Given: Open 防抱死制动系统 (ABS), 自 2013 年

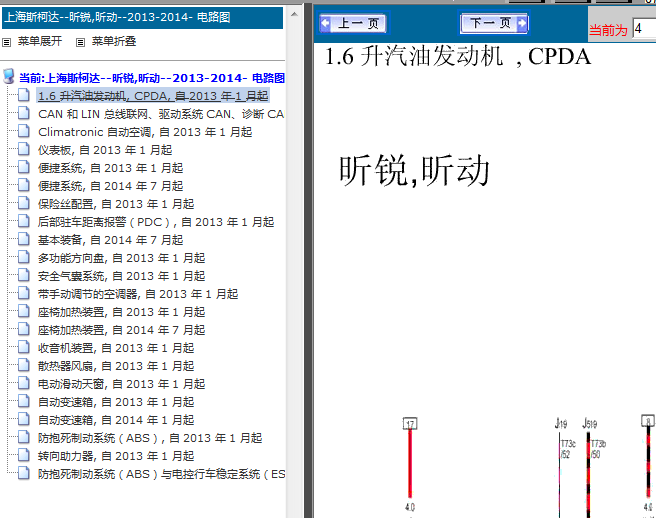Looking at the screenshot, I should (150, 438).
